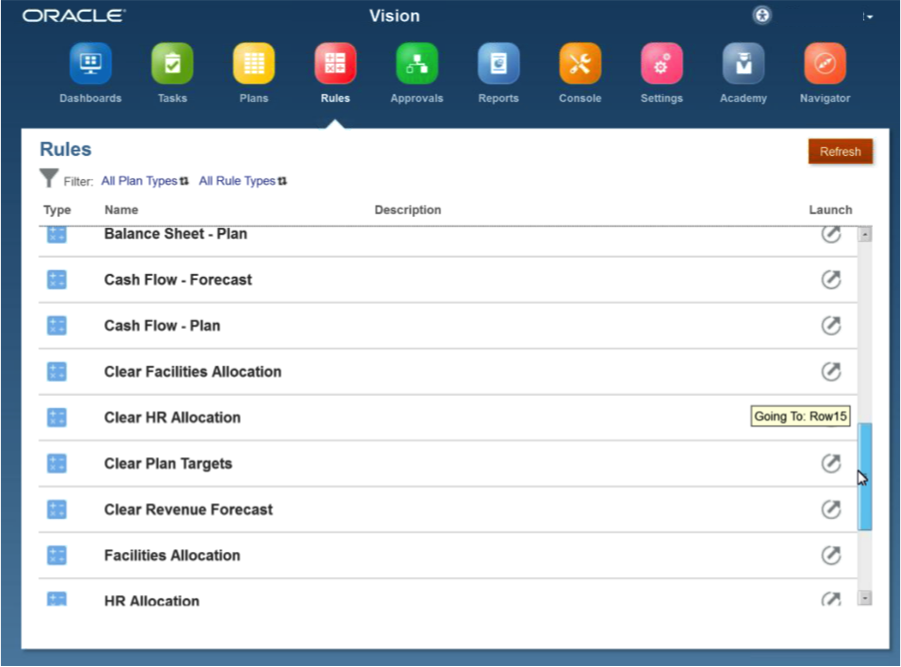Image resolution: width=901 pixels, height=667 pixels.
Task: Click the filter funnel icon
Action: coord(49,179)
